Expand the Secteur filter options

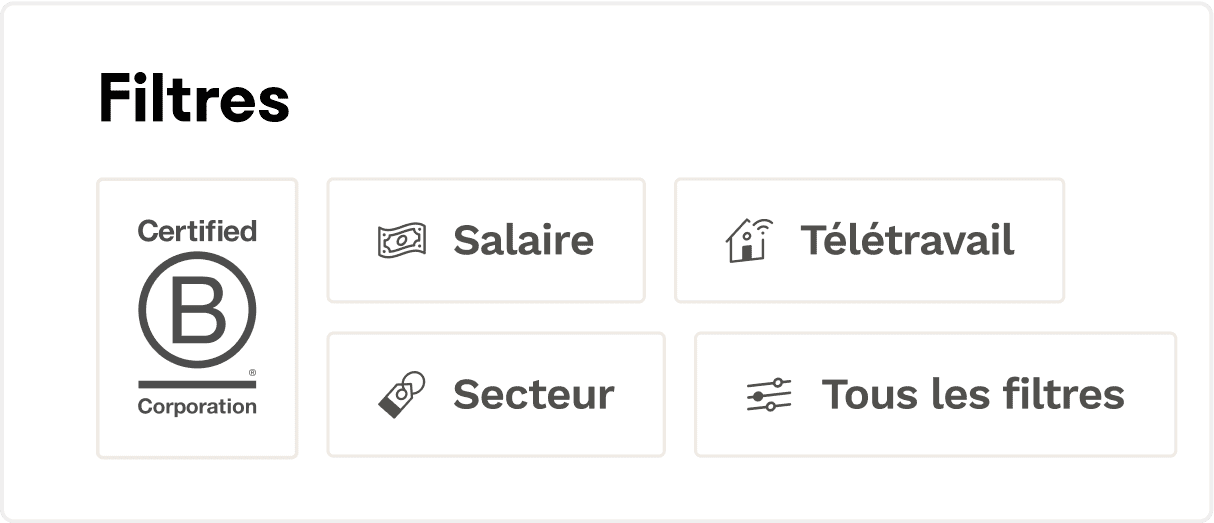pyautogui.click(x=496, y=395)
